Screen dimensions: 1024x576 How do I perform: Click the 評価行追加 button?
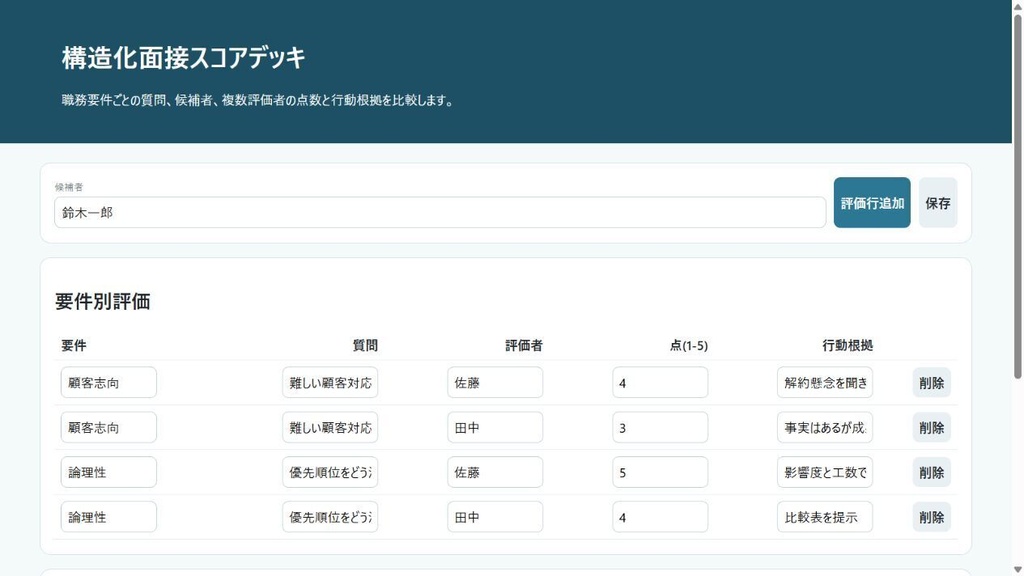872,202
